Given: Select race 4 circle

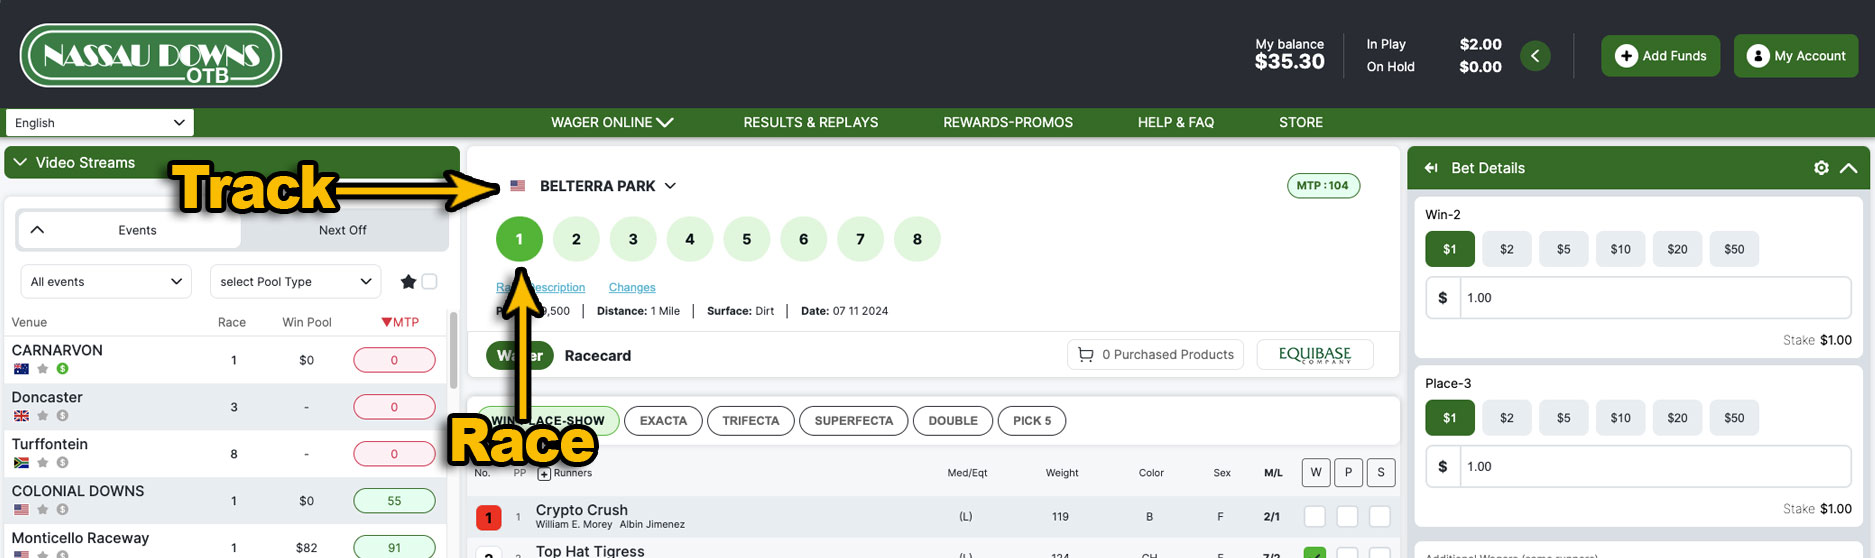Looking at the screenshot, I should point(690,239).
